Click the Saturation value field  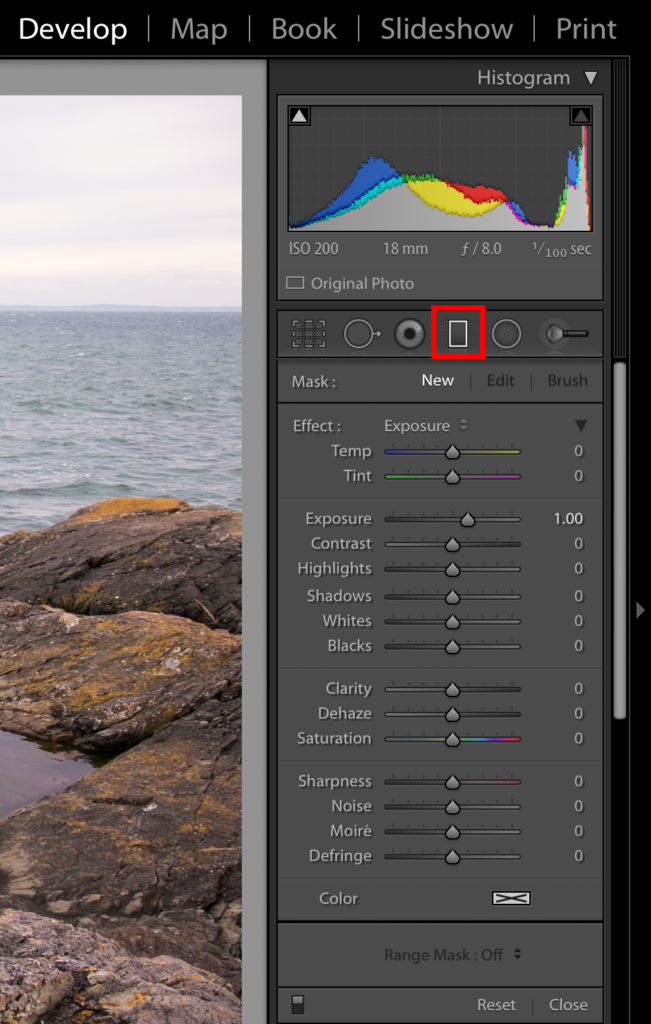pyautogui.click(x=579, y=739)
